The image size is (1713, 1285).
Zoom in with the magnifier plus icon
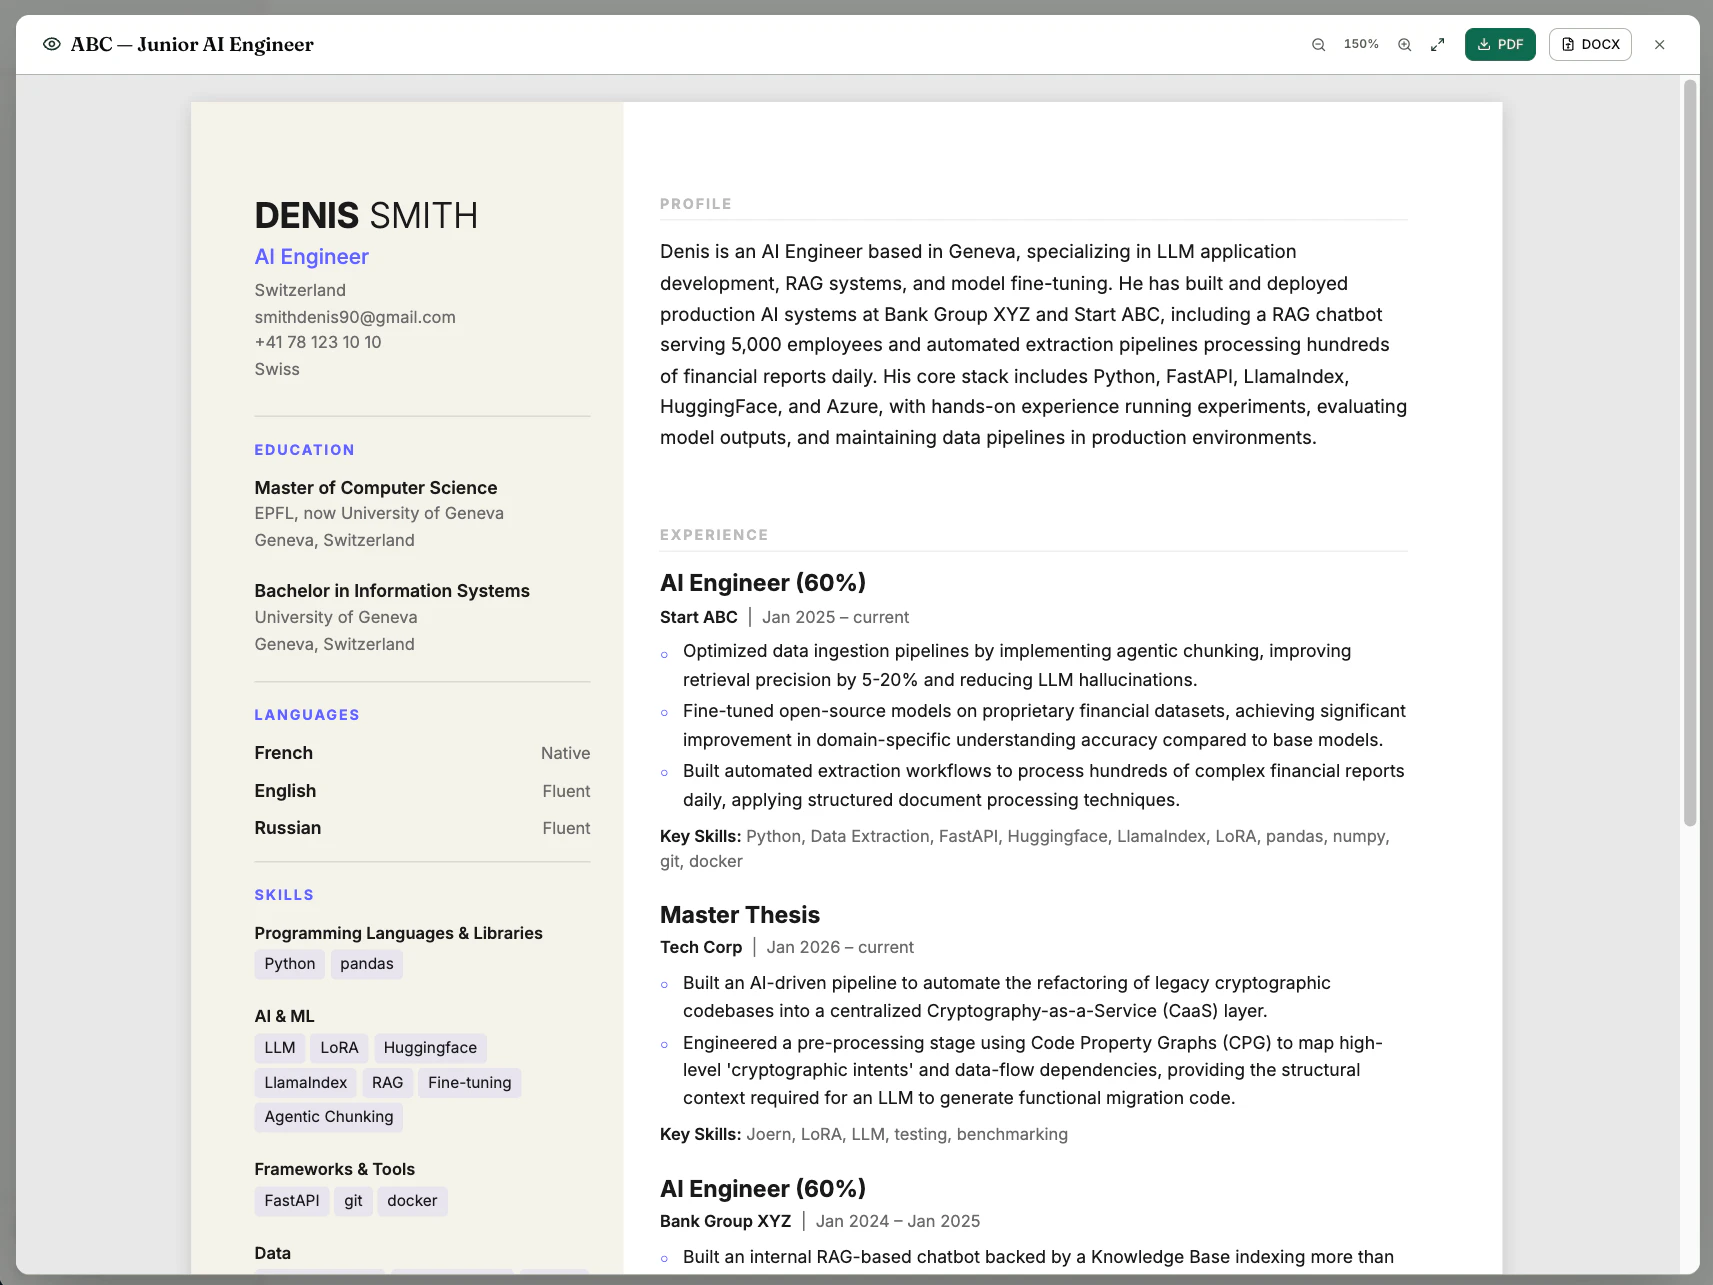[x=1404, y=45]
